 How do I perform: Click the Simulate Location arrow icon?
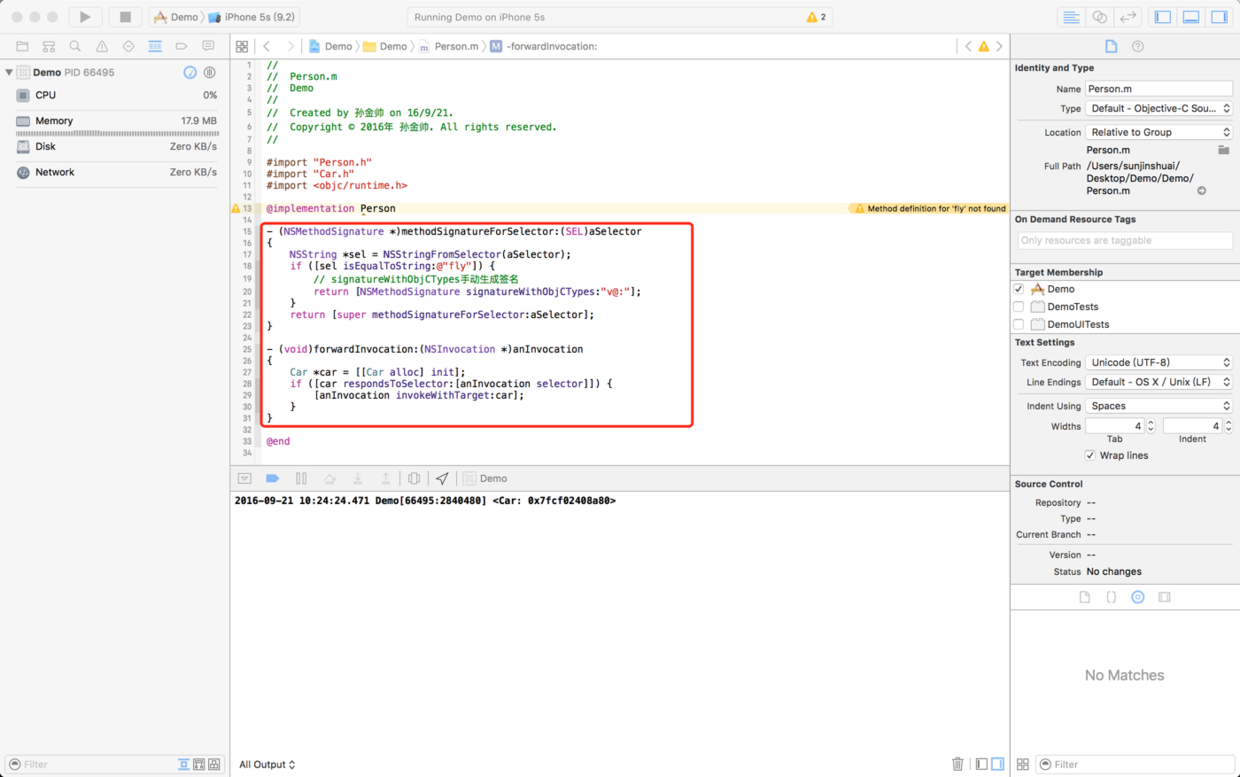pos(442,478)
